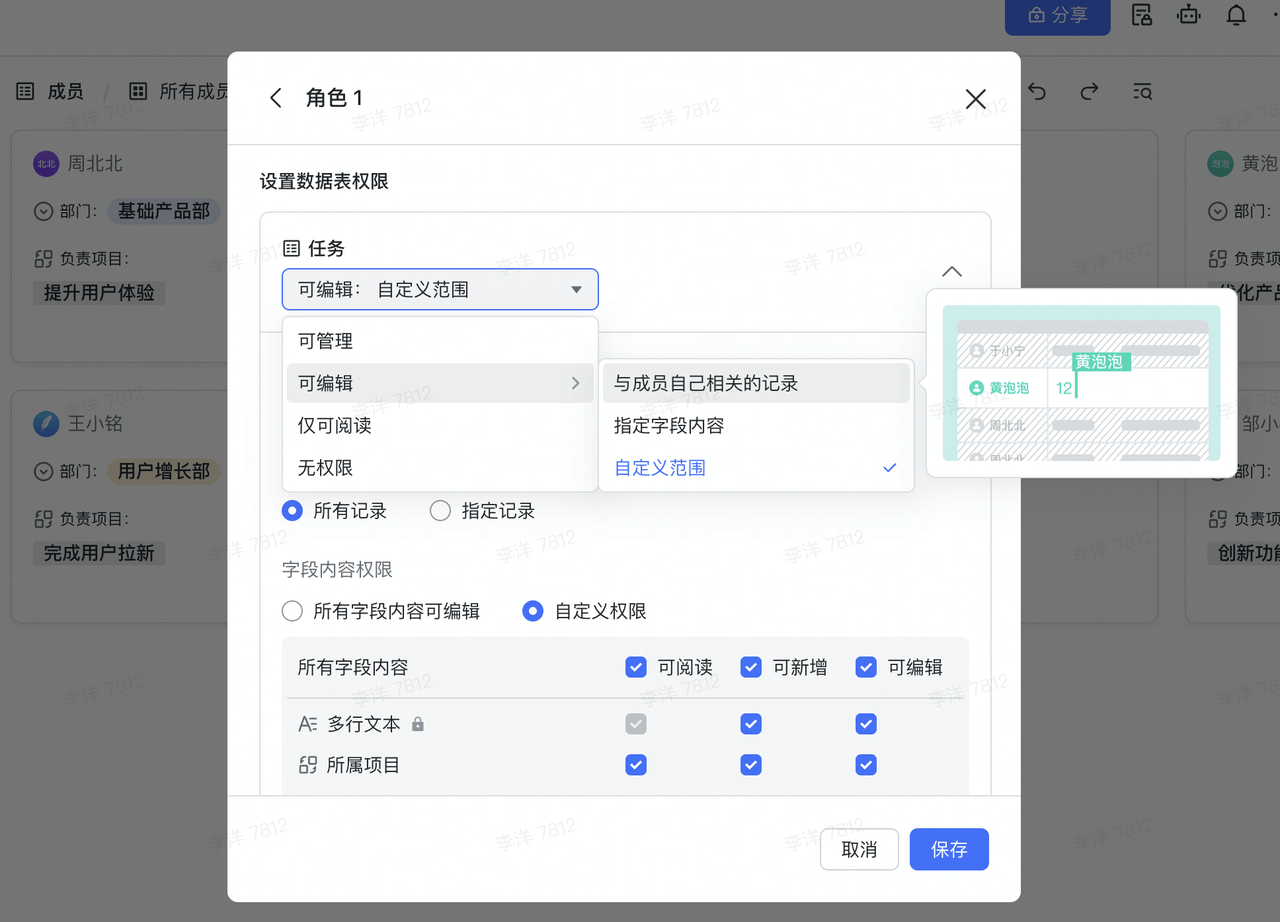Select 所有字段内容可编辑 radio option
Image resolution: width=1280 pixels, height=922 pixels.
point(292,611)
